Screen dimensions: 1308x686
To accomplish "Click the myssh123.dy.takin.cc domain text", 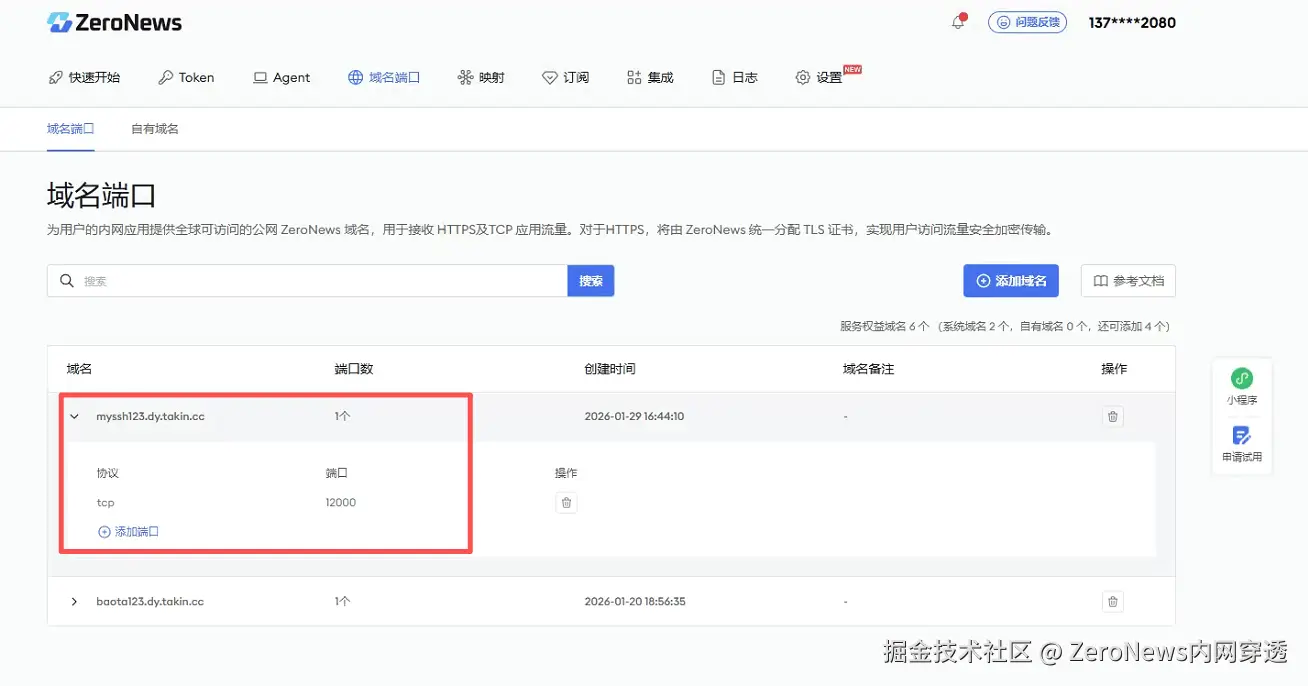I will coord(150,416).
